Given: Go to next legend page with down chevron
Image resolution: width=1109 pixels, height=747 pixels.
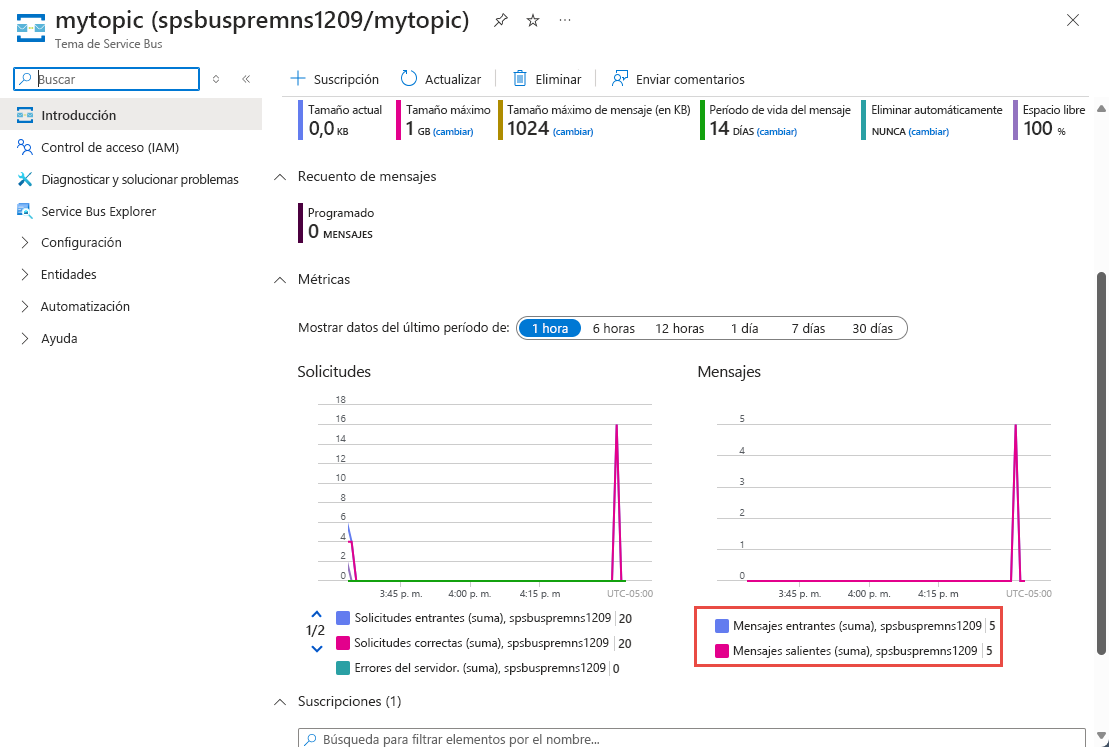Looking at the screenshot, I should (x=316, y=648).
